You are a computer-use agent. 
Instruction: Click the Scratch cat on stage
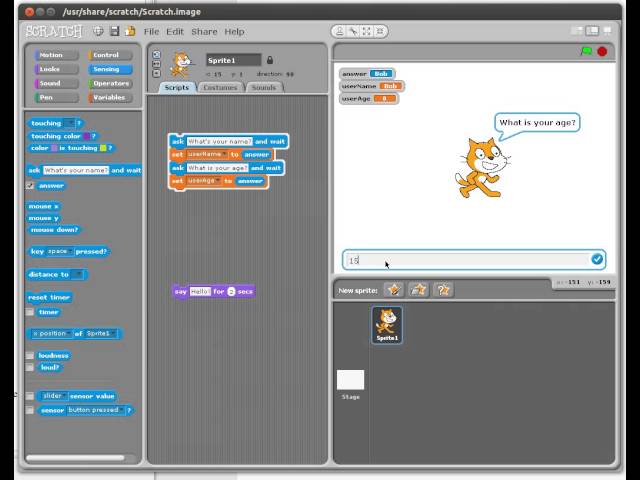click(x=482, y=168)
